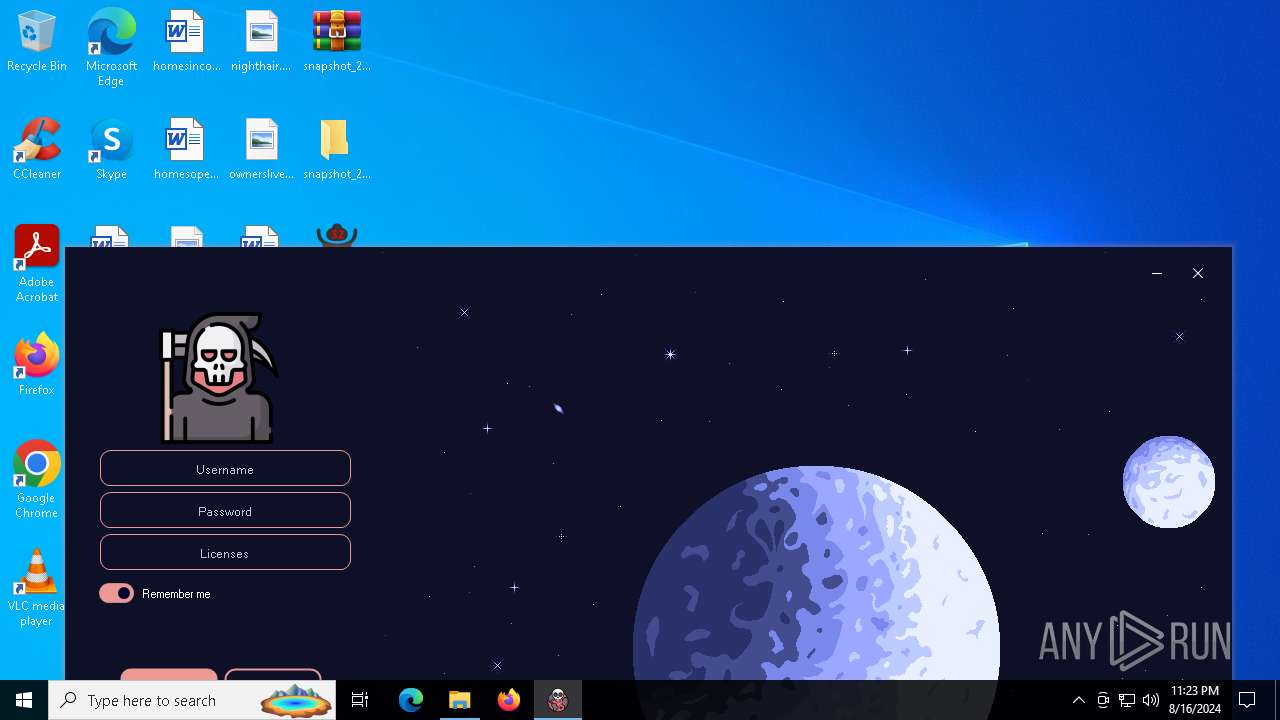Click the grim reaper app taskbar icon
The height and width of the screenshot is (720, 1280).
click(558, 700)
